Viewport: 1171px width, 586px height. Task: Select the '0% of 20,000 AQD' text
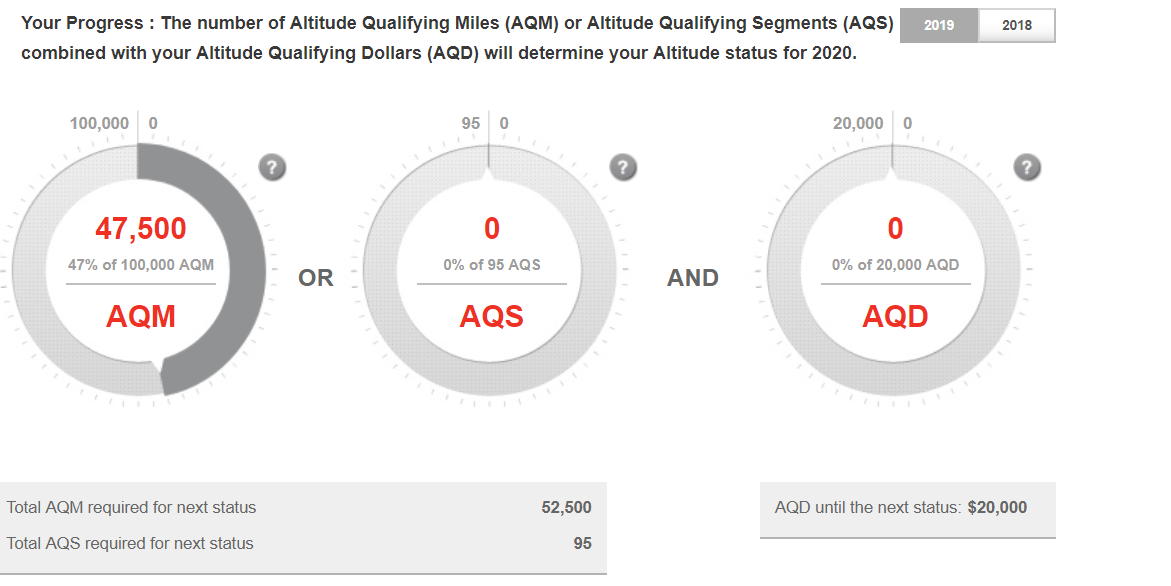tap(895, 265)
